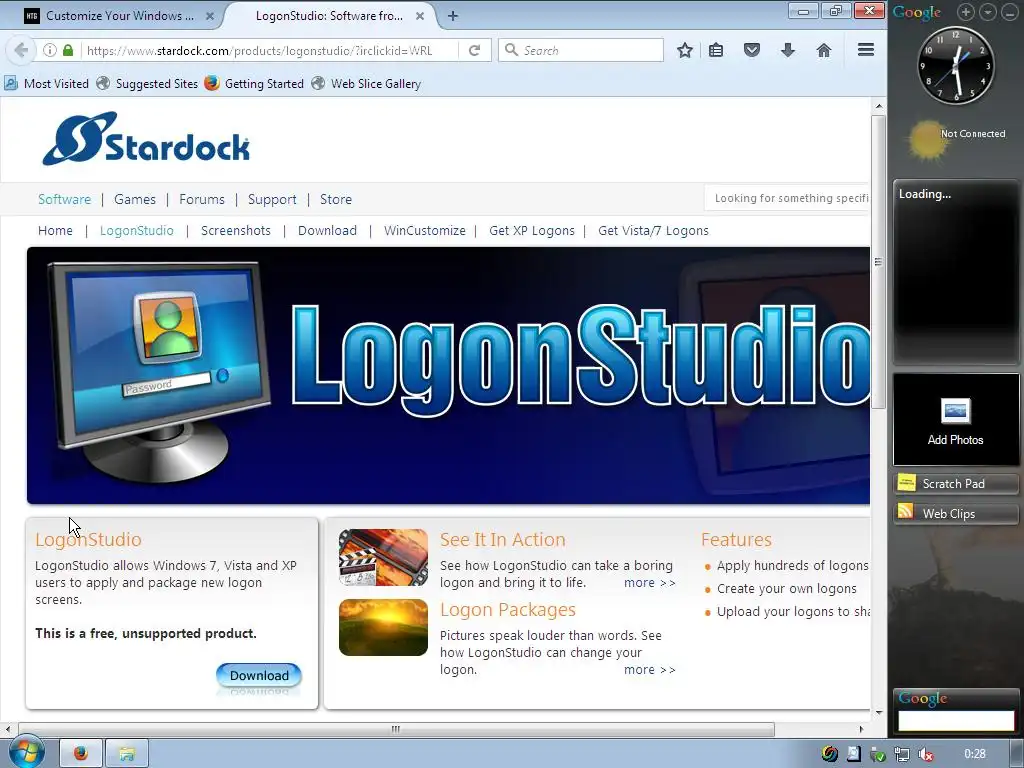1024x768 pixels.
Task: Select LogonStudio sub-navigation link
Action: coord(136,231)
